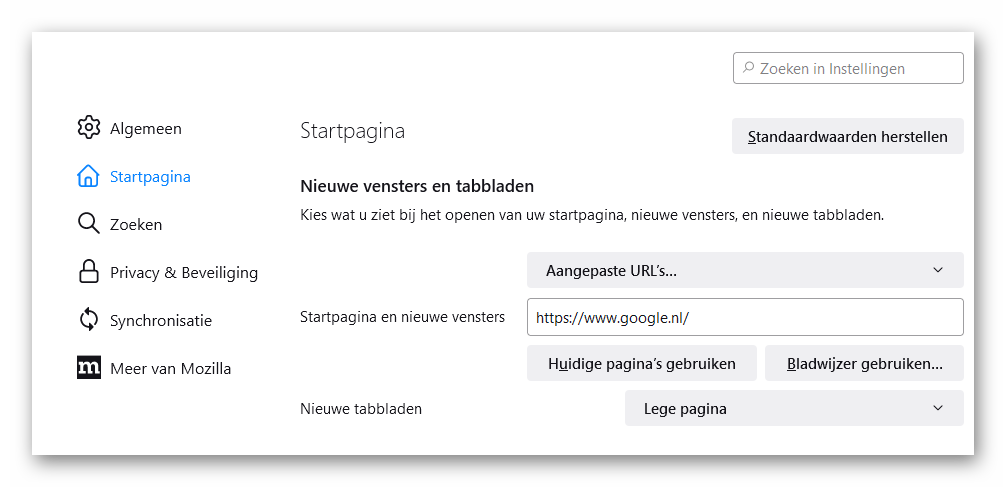This screenshot has height=487, width=1006.
Task: Click the homepage URL field with google.nl
Action: tap(744, 317)
